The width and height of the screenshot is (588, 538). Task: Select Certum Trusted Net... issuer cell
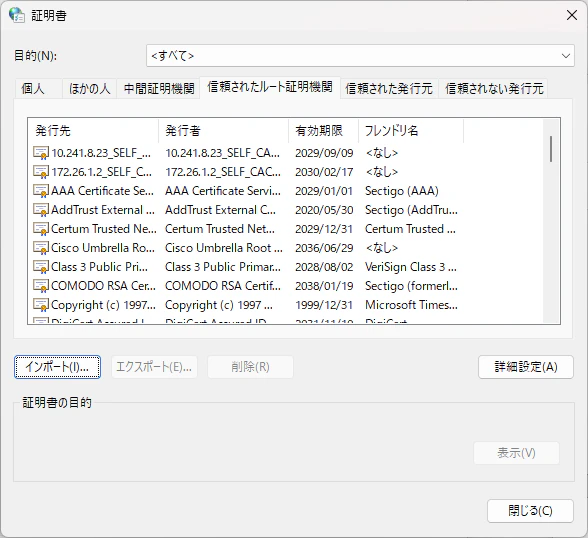tap(220, 229)
